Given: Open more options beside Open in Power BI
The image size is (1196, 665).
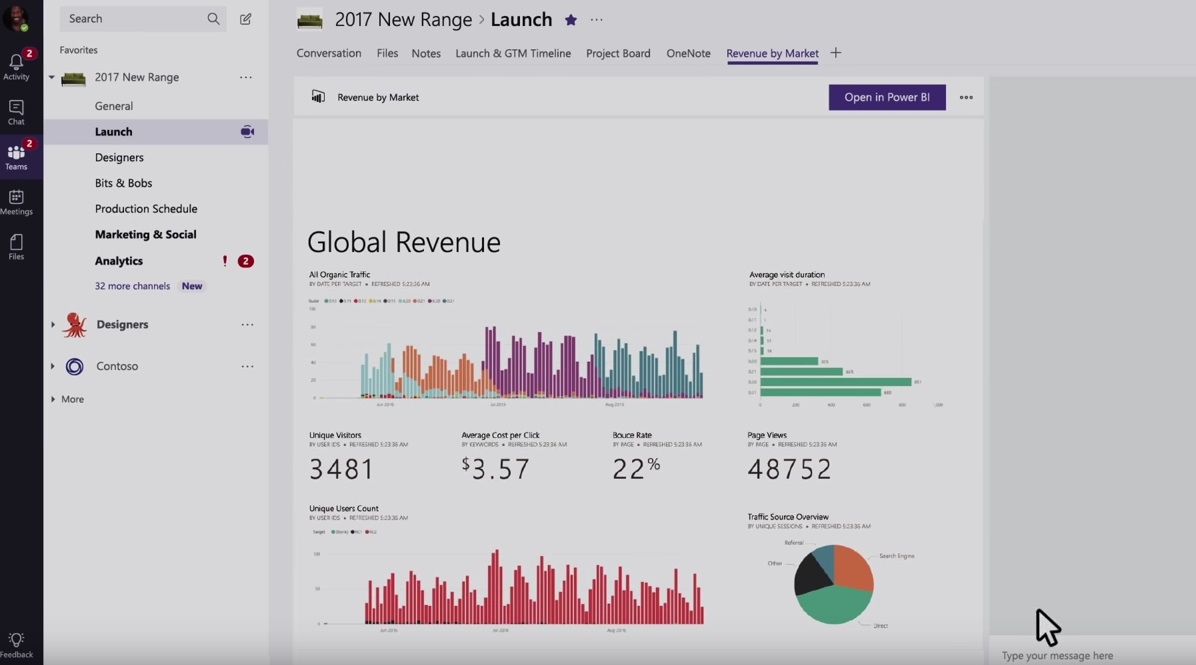Looking at the screenshot, I should pyautogui.click(x=966, y=98).
